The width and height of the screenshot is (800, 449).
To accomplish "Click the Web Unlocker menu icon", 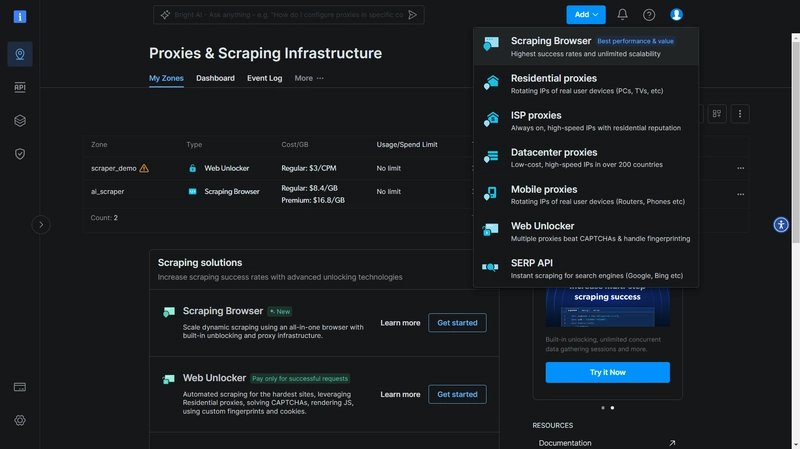I will (x=490, y=230).
